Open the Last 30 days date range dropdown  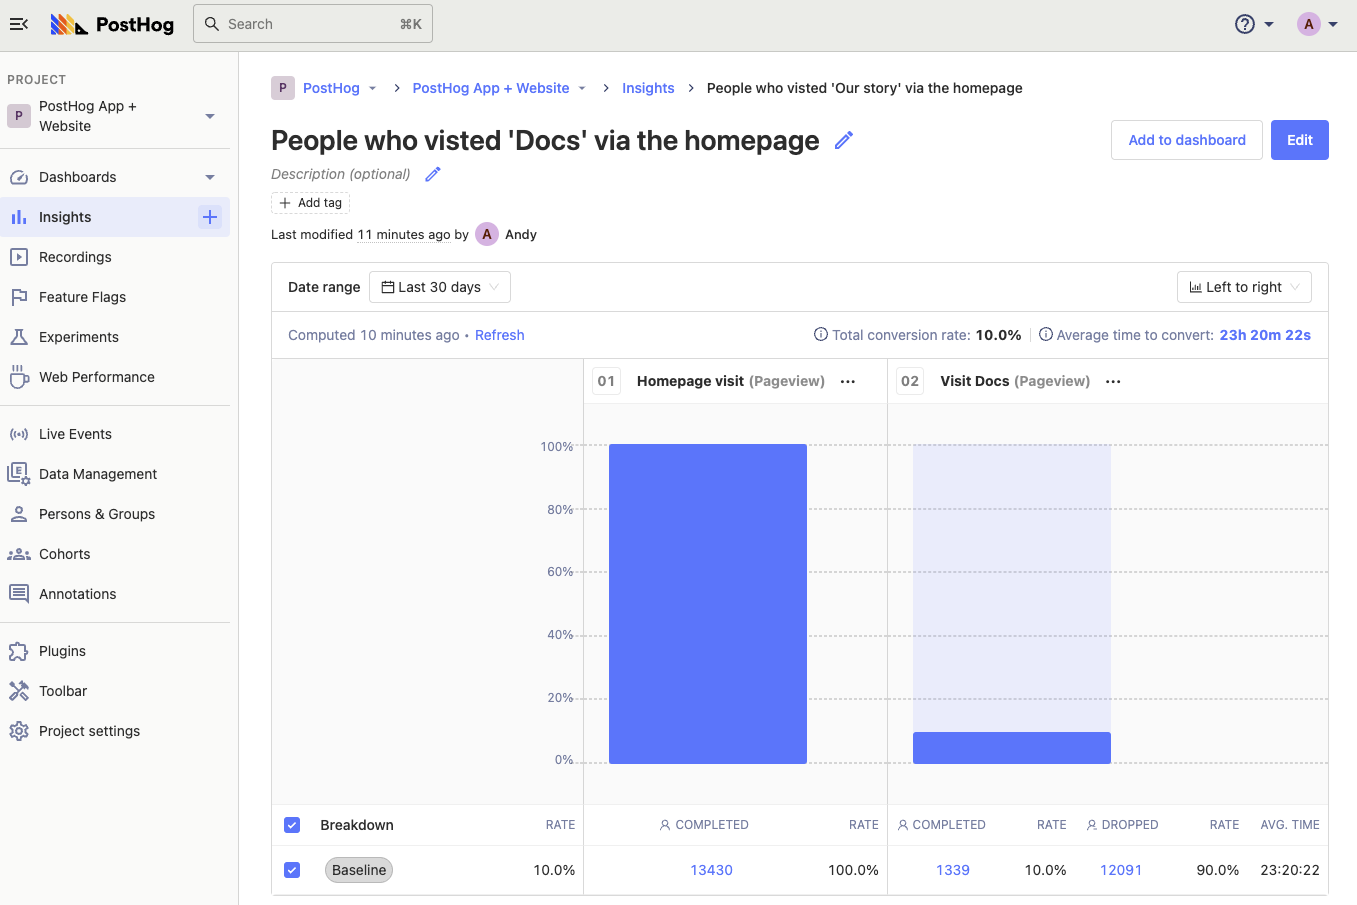440,287
